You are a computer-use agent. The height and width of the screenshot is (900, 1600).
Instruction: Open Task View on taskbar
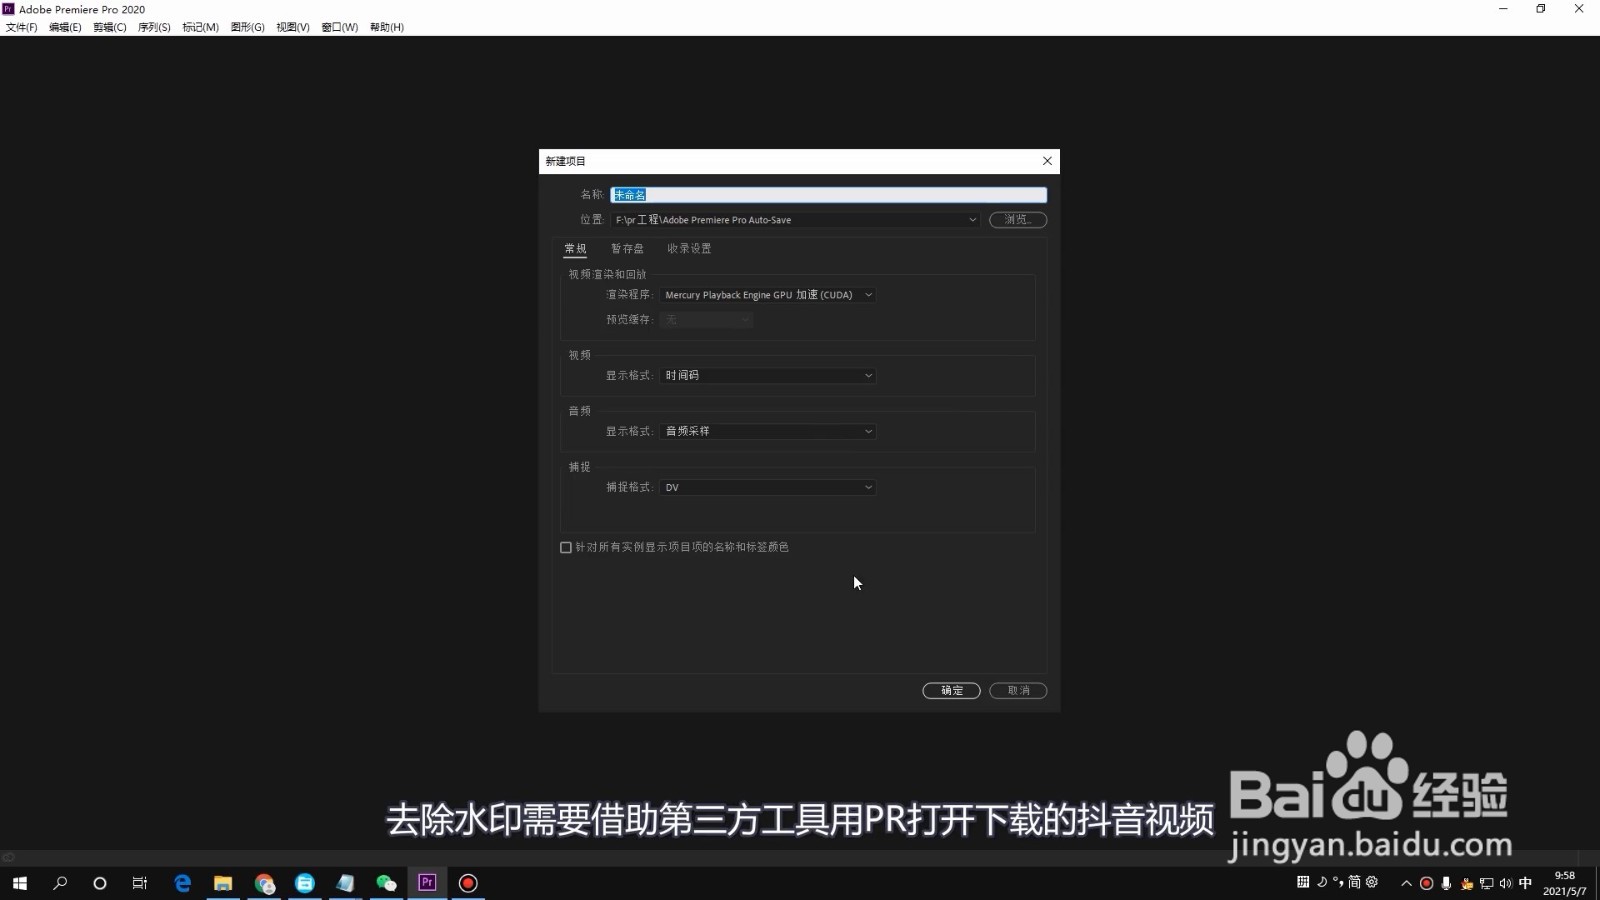pos(140,883)
